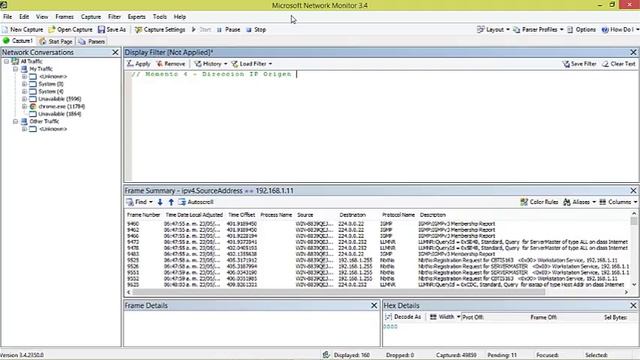
Task: Open the Filter menu
Action: point(114,17)
